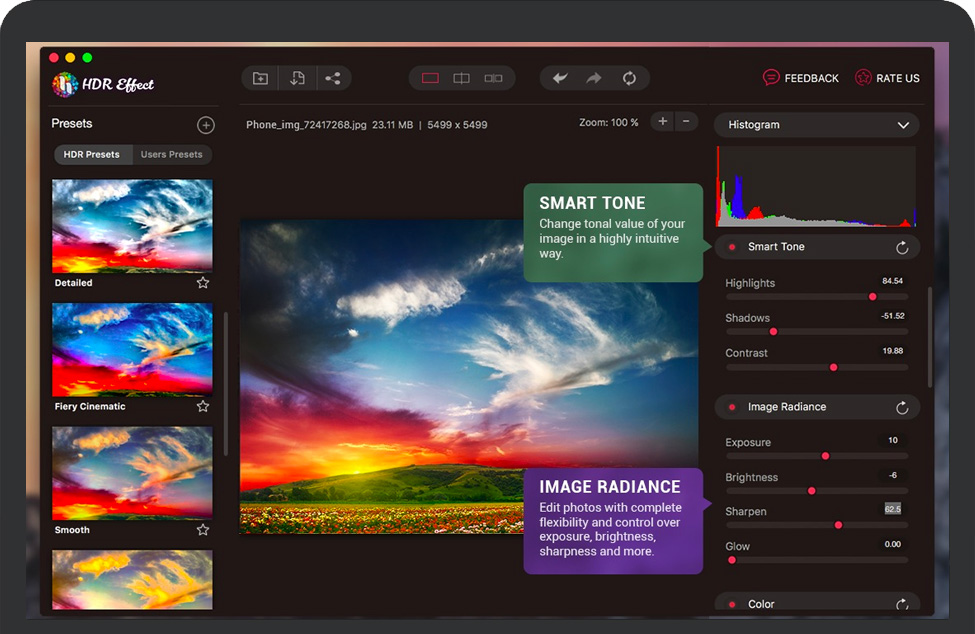Add a new preset with plus icon
Image resolution: width=975 pixels, height=634 pixels.
coord(205,125)
